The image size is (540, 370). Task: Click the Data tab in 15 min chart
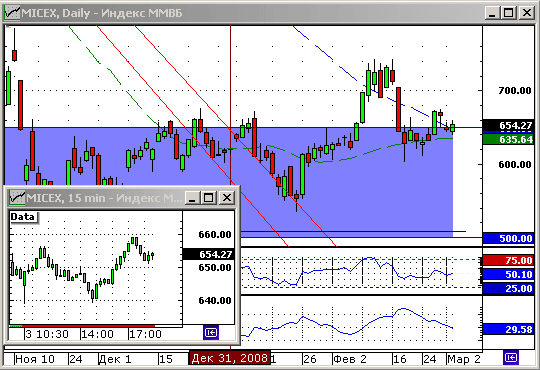point(23,217)
